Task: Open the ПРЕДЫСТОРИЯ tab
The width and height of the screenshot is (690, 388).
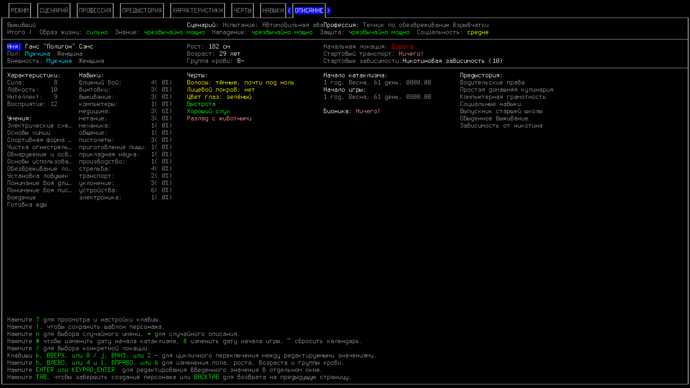Action: click(142, 11)
